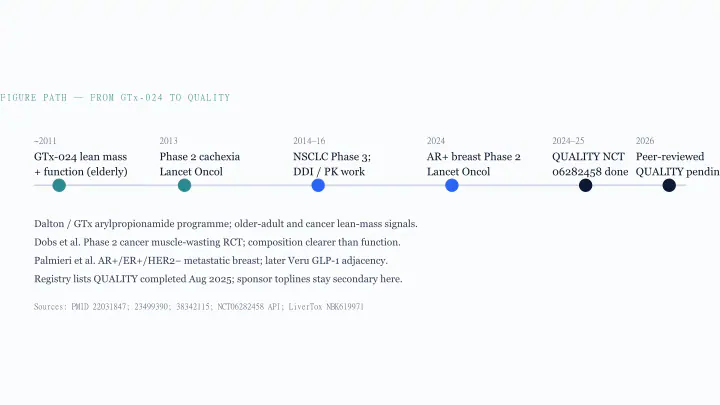The height and width of the screenshot is (405, 720).
Task: Select the 'NSCLC Phase 3; DDI / PK work' text
Action: (332, 164)
